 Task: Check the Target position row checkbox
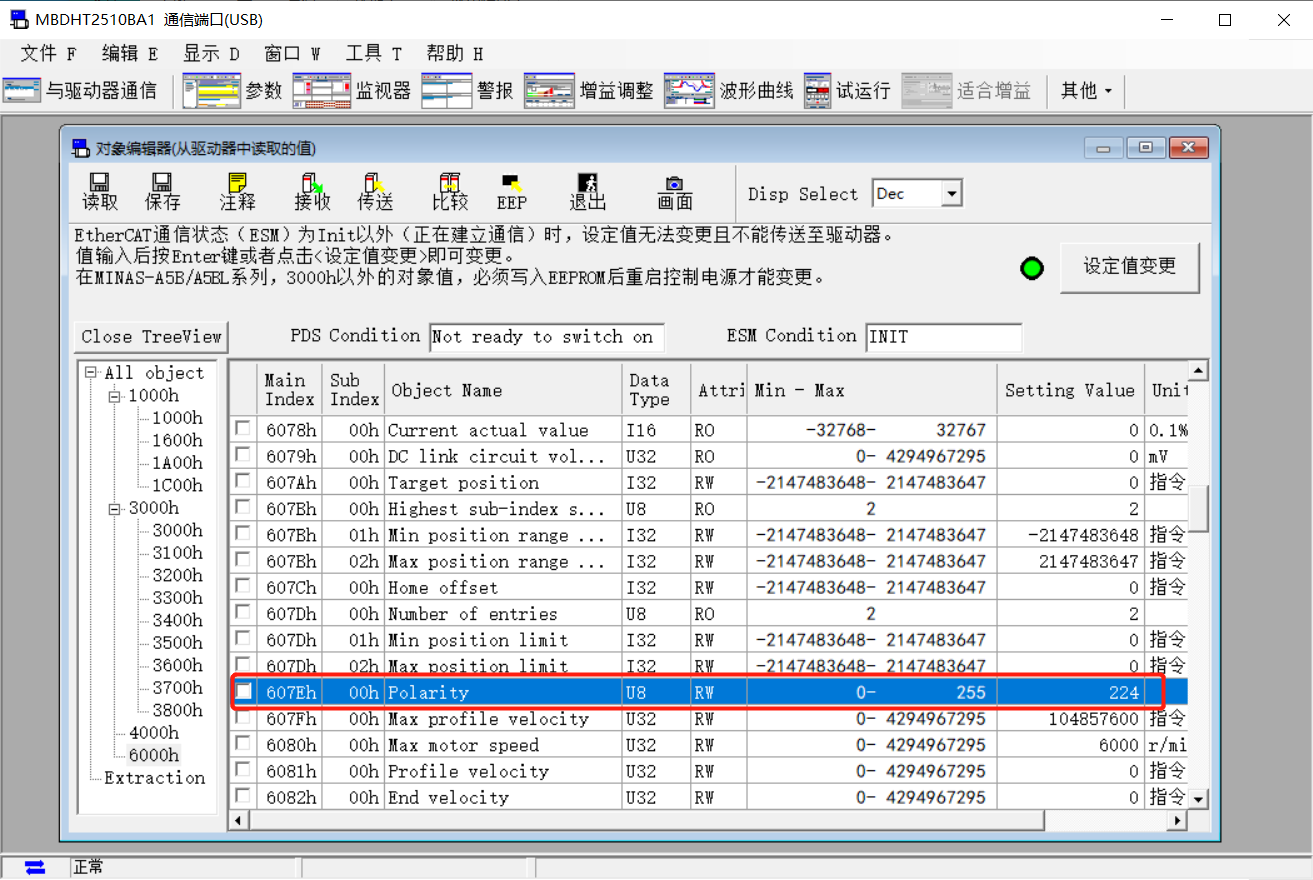[243, 482]
